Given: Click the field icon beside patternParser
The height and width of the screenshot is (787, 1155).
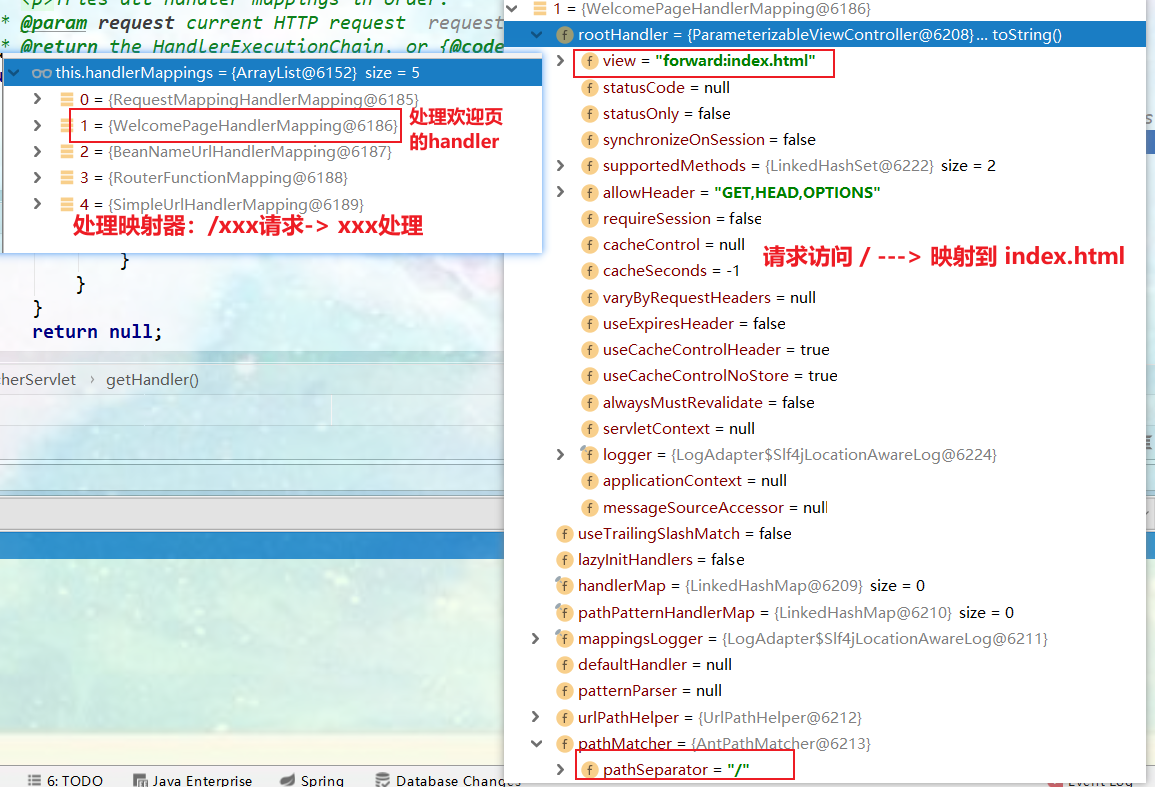Looking at the screenshot, I should click(x=564, y=690).
